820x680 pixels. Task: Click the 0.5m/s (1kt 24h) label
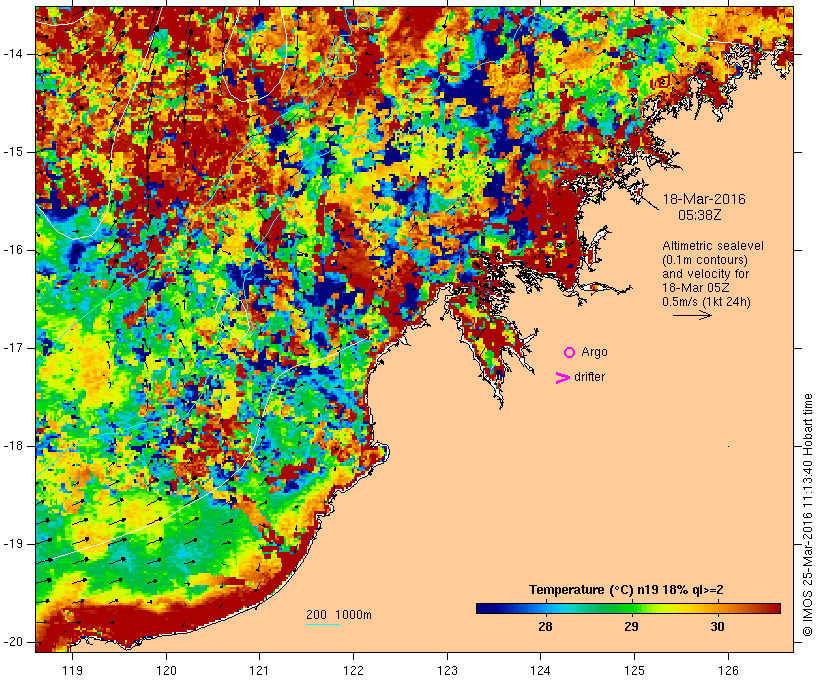(x=706, y=302)
